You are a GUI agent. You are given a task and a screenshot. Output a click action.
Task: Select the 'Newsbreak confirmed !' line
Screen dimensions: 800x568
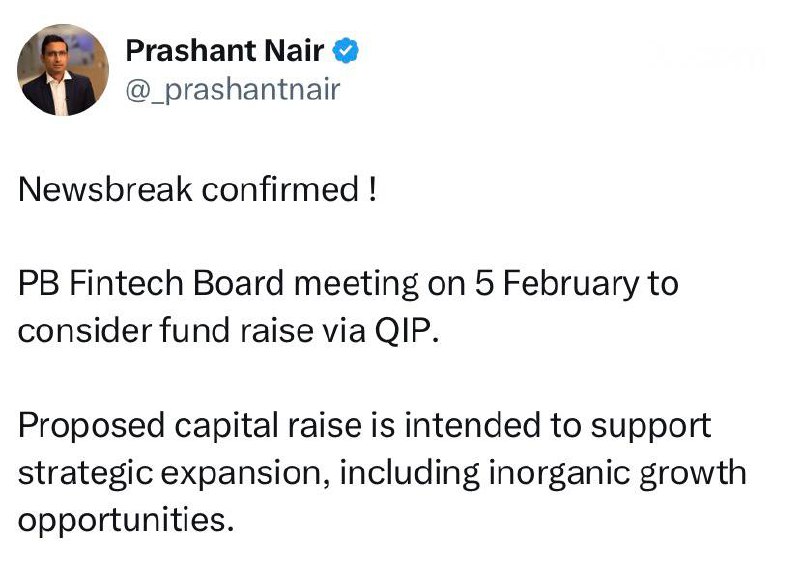click(197, 189)
